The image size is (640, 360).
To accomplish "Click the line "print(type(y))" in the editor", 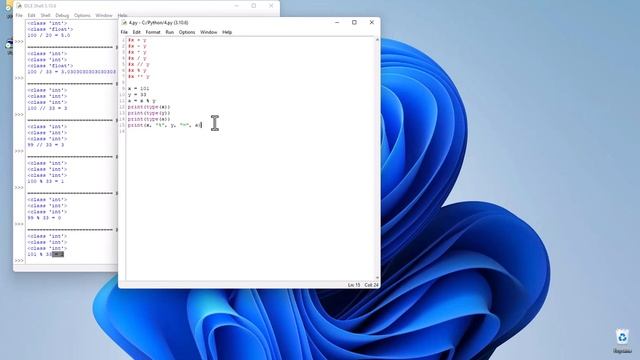I will point(149,113).
